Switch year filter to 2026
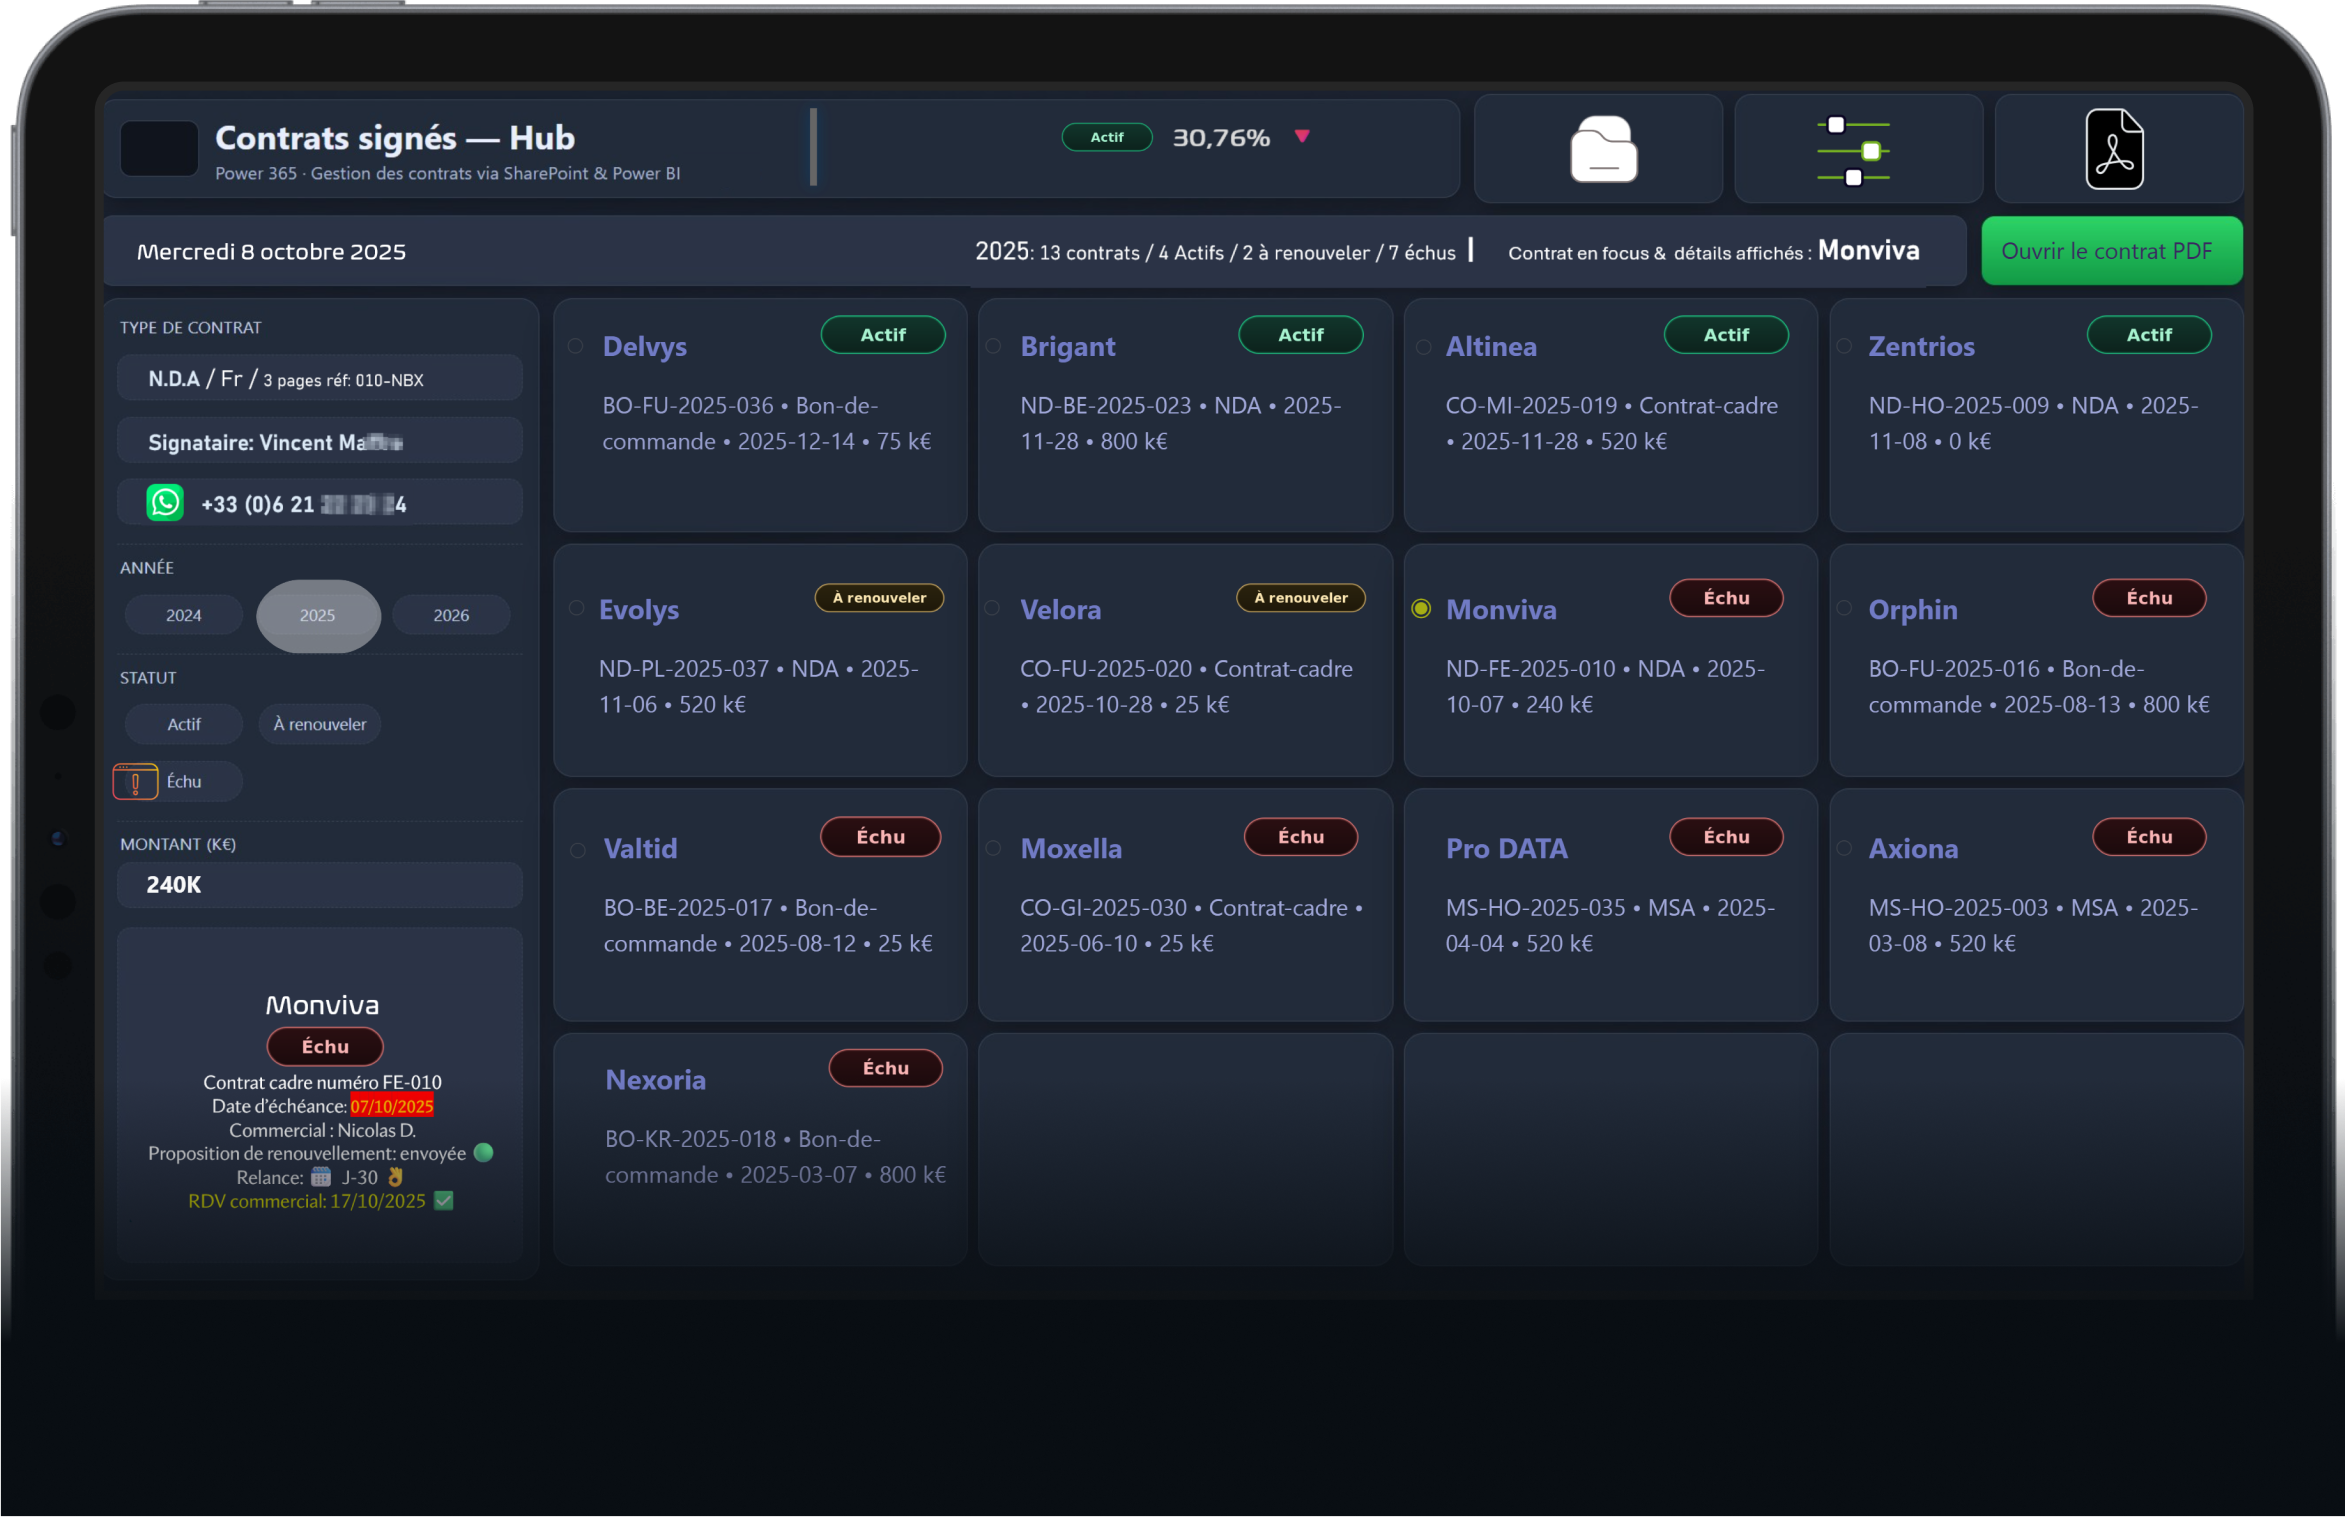Image resolution: width=2345 pixels, height=1517 pixels. pos(450,615)
